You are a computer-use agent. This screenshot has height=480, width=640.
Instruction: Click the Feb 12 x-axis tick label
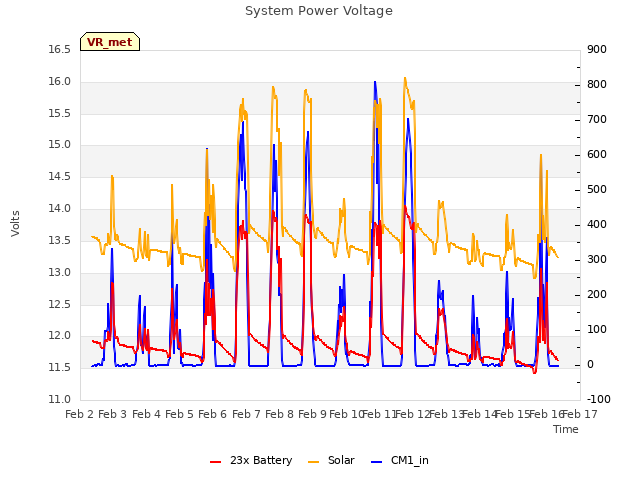tap(413, 414)
